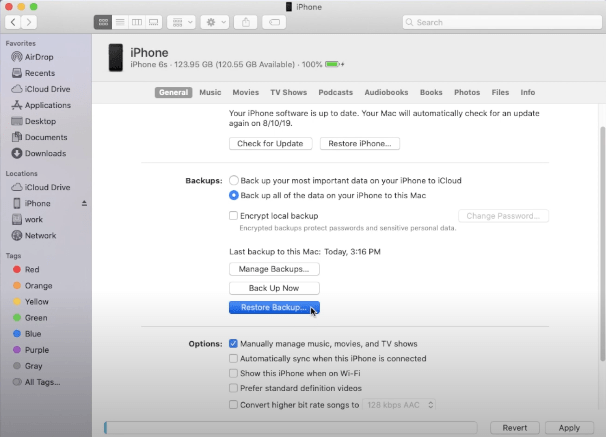Switch to gallery view in toolbar
Image resolution: width=606 pixels, height=437 pixels.
click(x=154, y=22)
